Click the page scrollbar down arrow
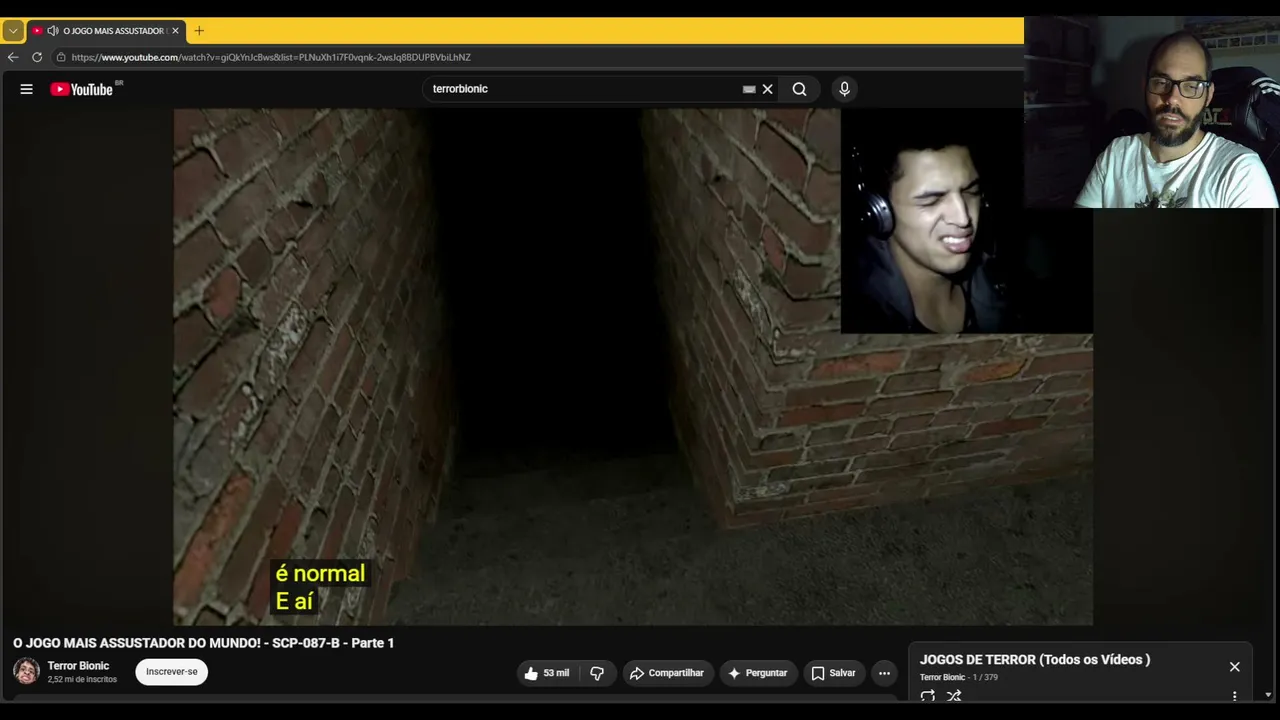This screenshot has height=720, width=1280. 1268,695
